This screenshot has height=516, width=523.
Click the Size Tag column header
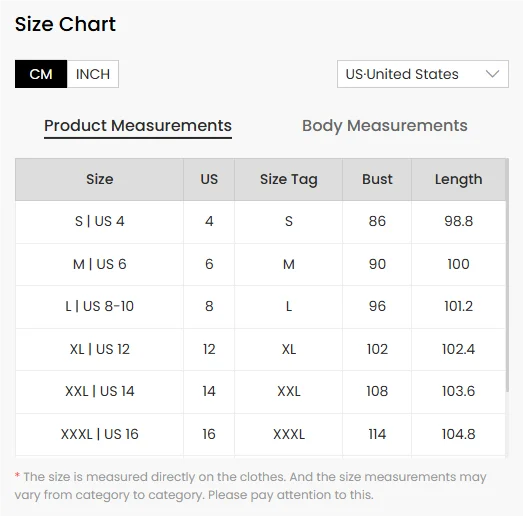point(289,179)
